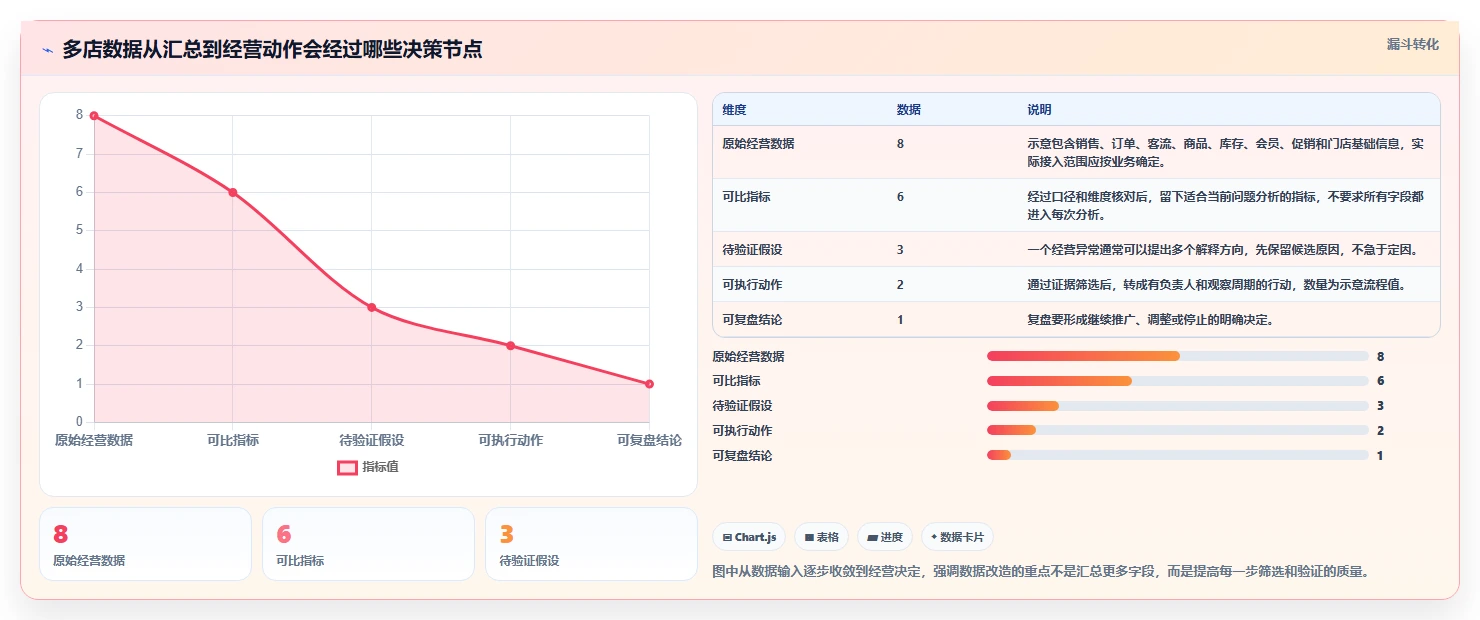Click the 说明 table column header

[x=1039, y=110]
